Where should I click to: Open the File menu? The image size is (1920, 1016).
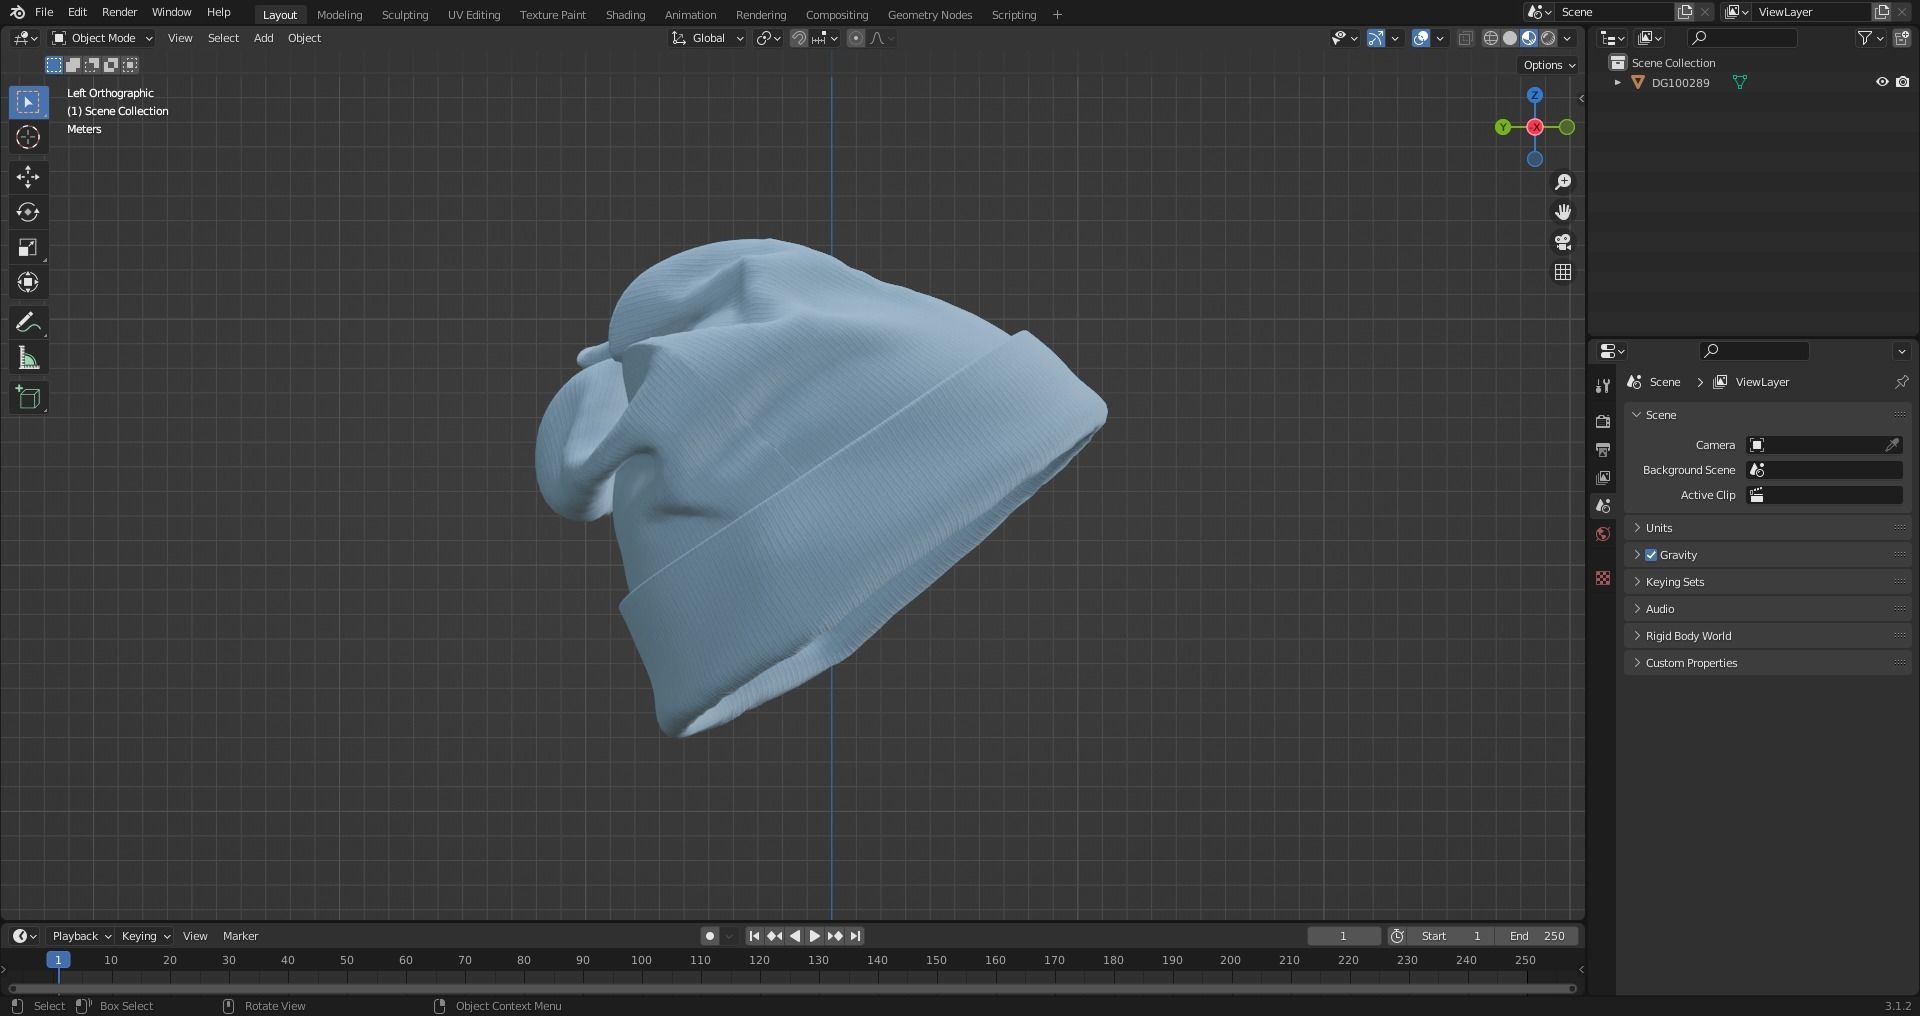pos(44,12)
